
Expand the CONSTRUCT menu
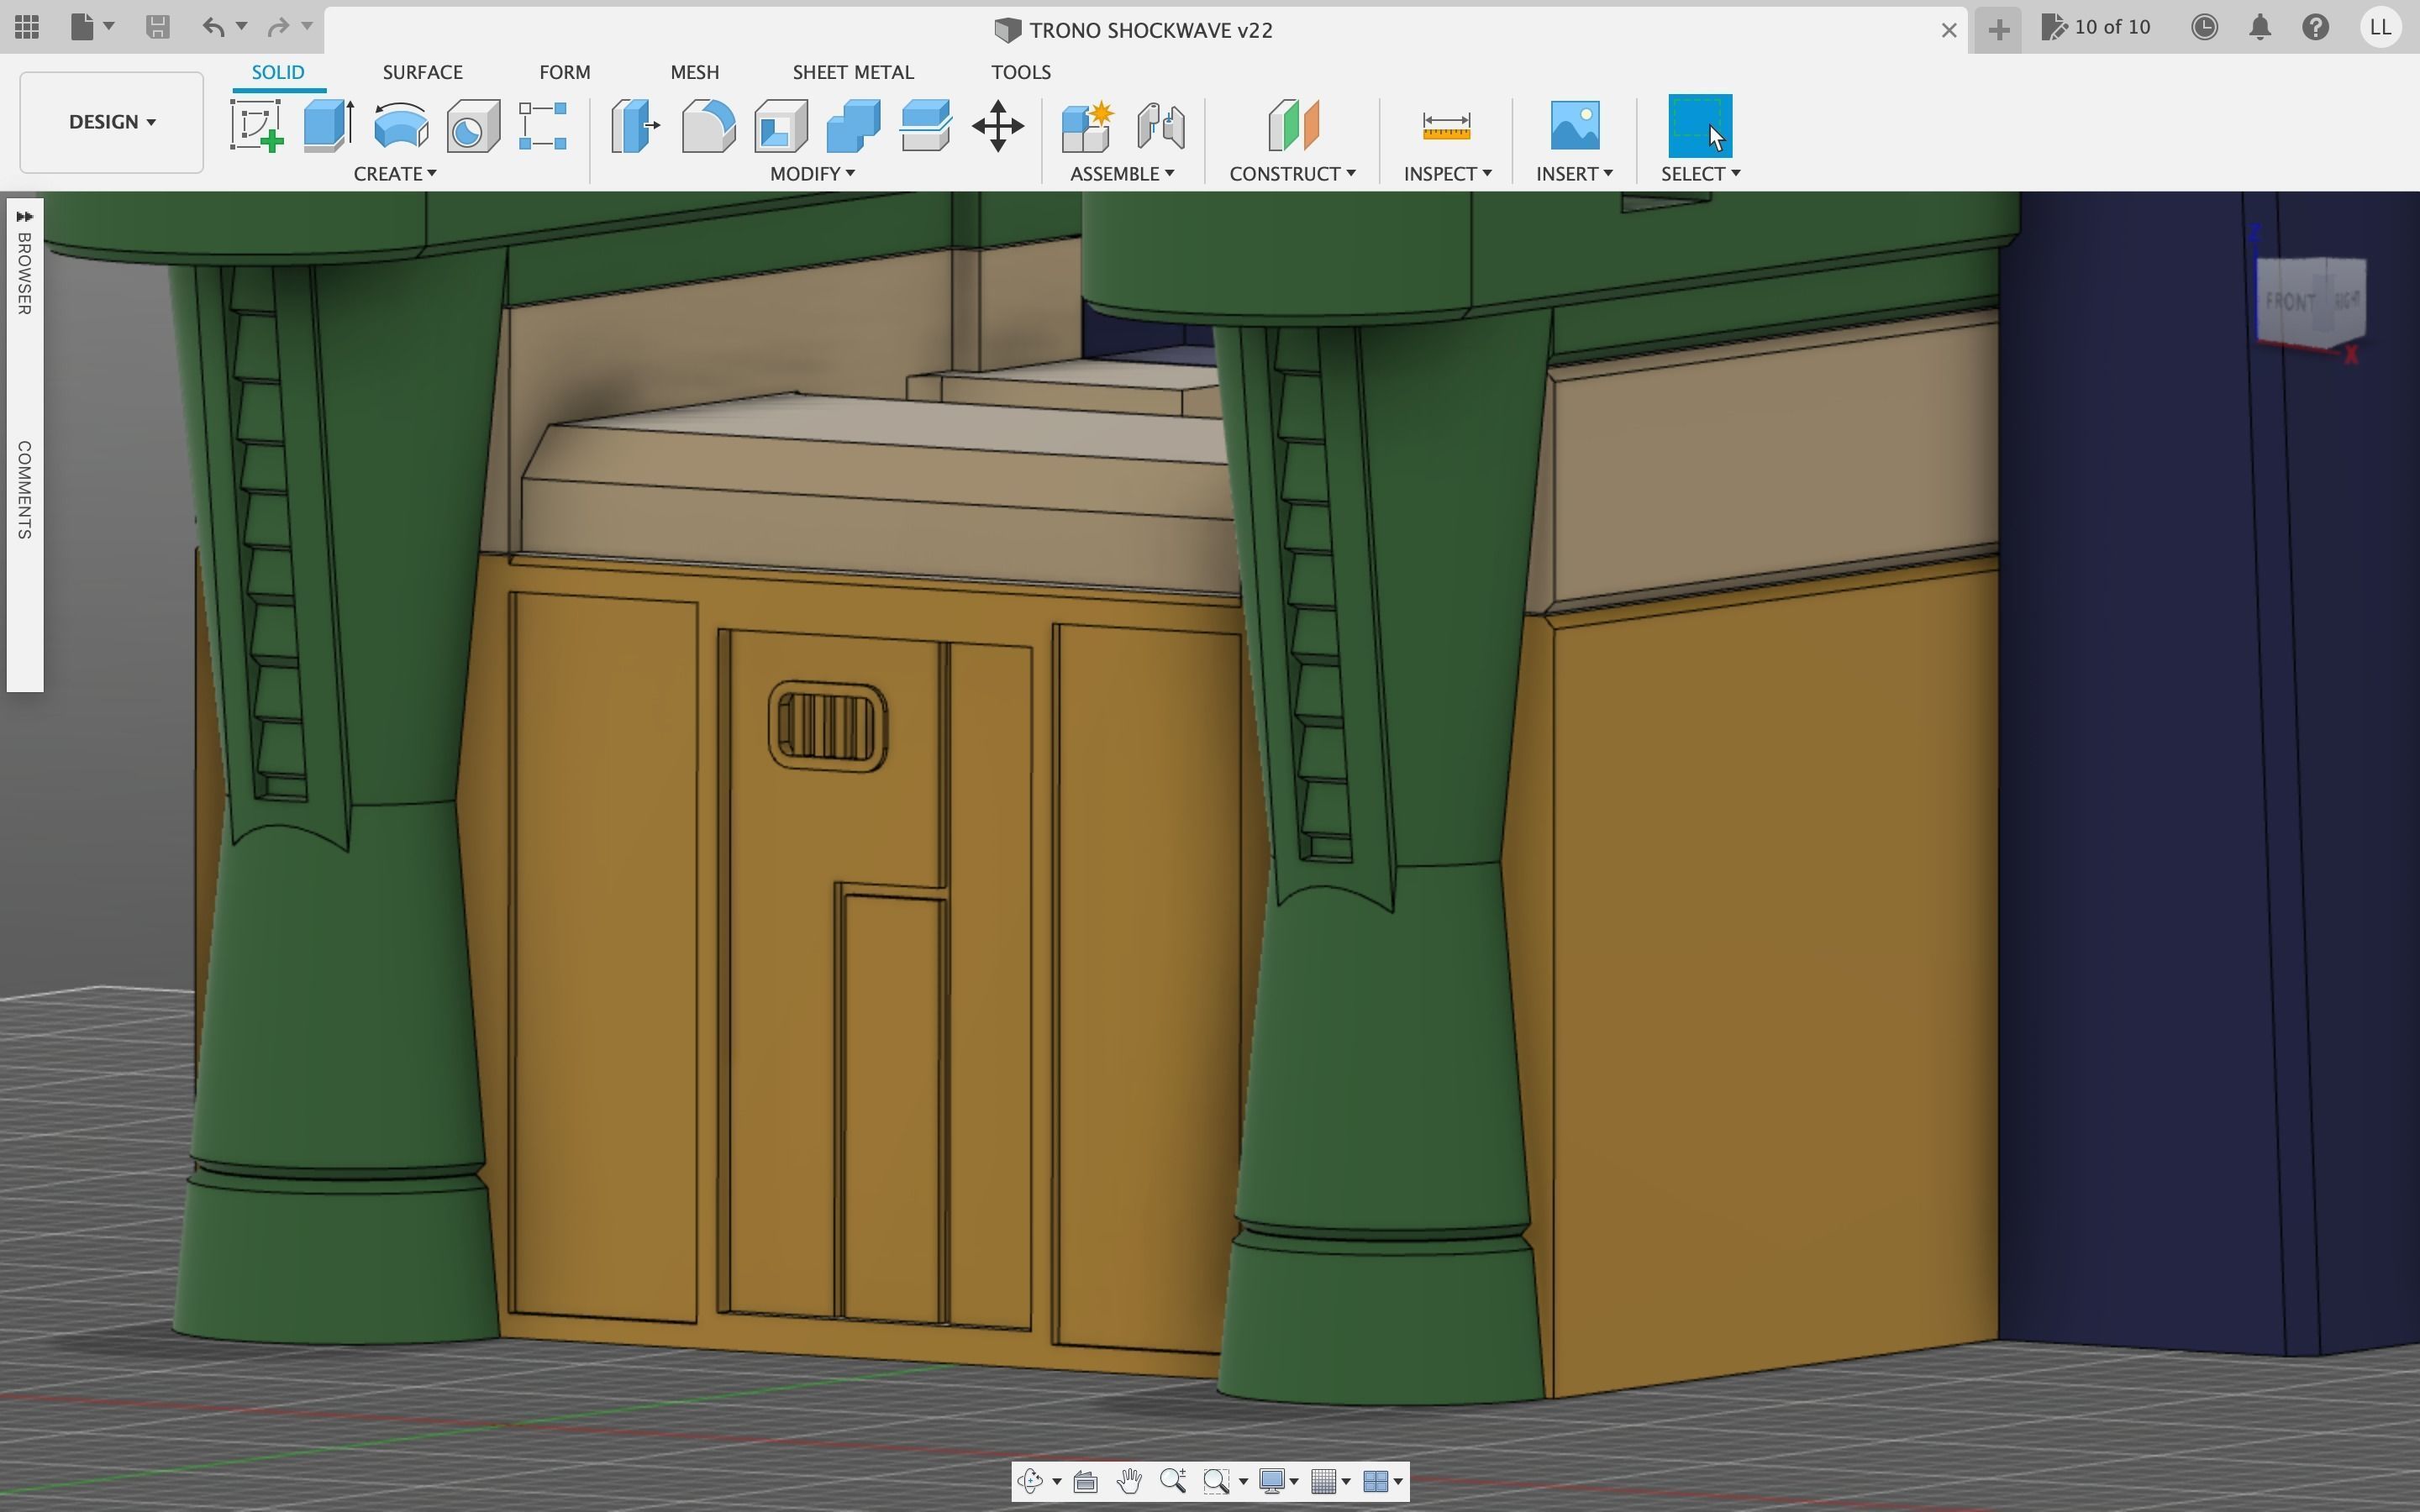click(x=1292, y=174)
